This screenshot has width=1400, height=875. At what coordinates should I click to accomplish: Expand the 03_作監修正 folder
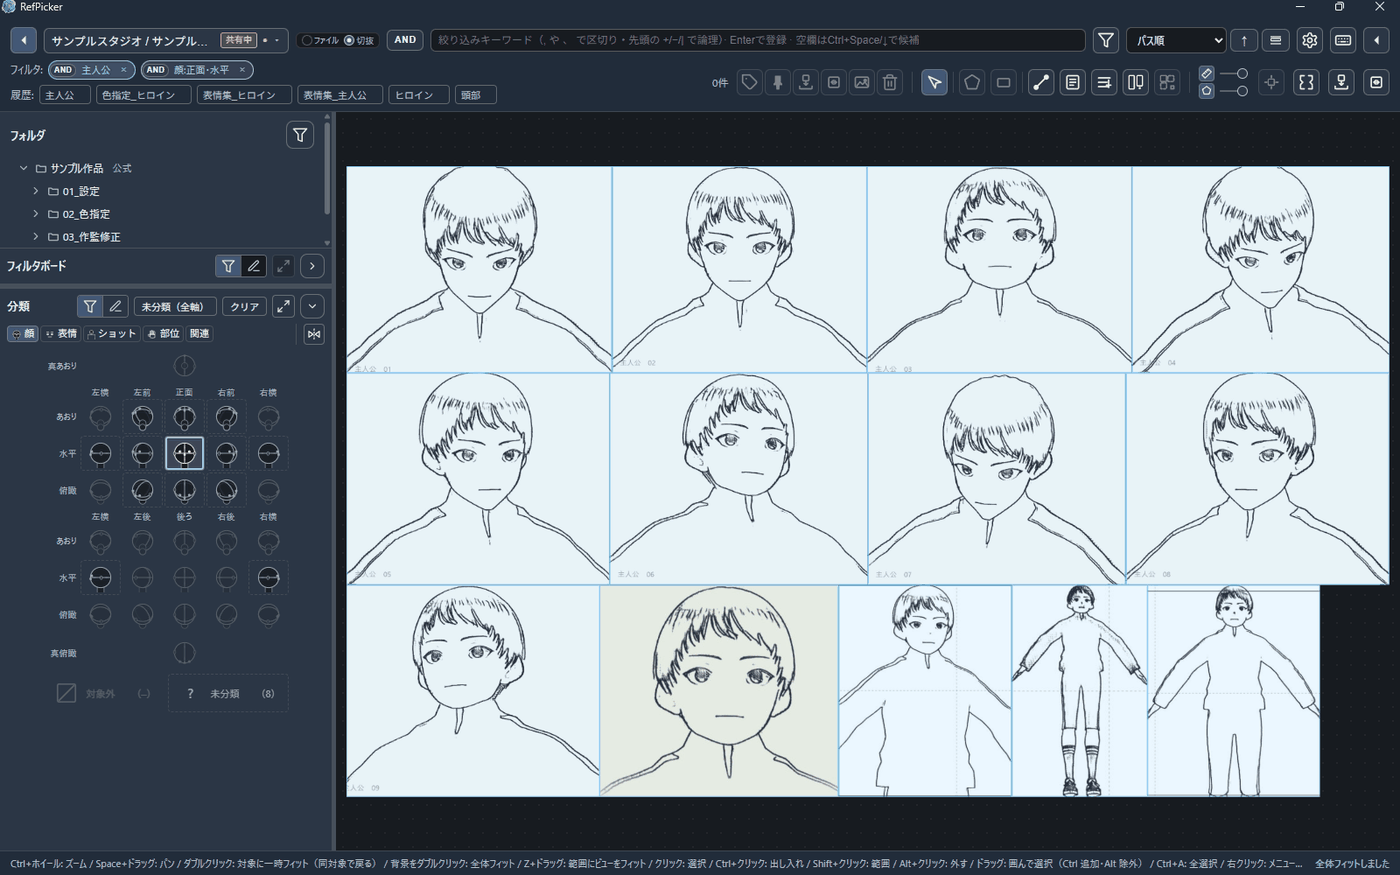coord(36,237)
